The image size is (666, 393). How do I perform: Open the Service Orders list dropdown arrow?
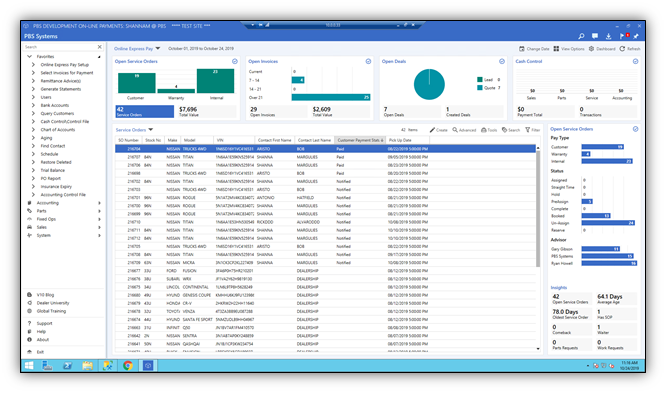[150, 130]
